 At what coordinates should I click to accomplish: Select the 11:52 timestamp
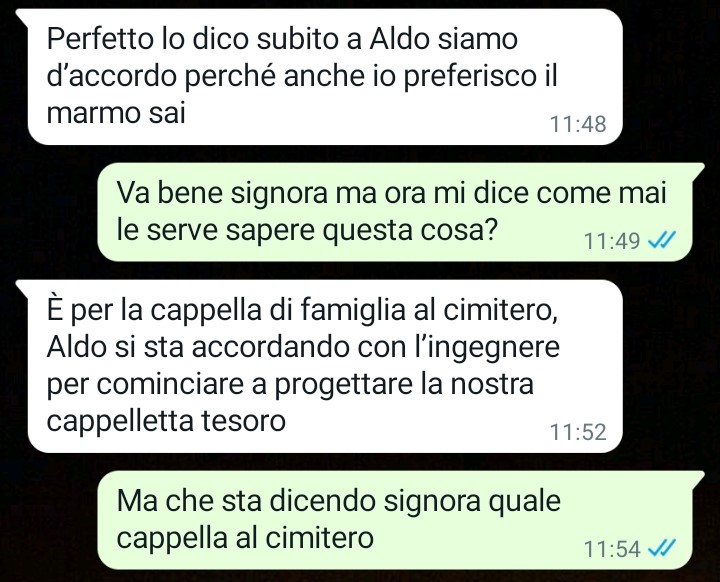tap(578, 432)
